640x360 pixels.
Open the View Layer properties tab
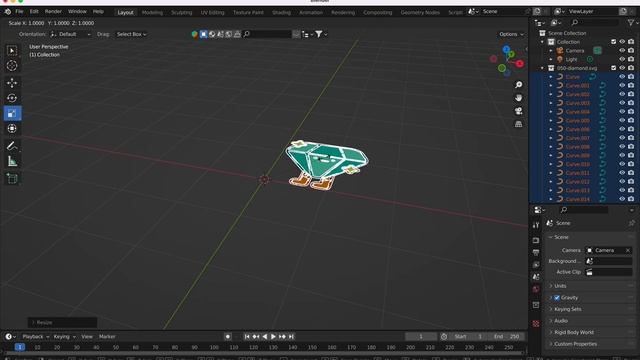[536, 265]
